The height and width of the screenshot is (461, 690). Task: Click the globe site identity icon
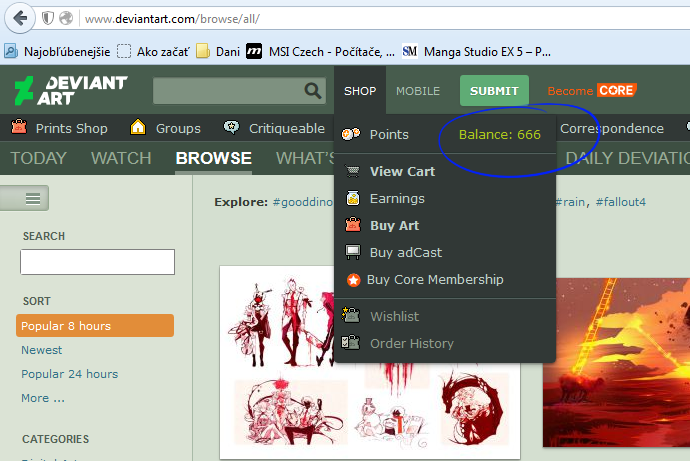coord(66,18)
